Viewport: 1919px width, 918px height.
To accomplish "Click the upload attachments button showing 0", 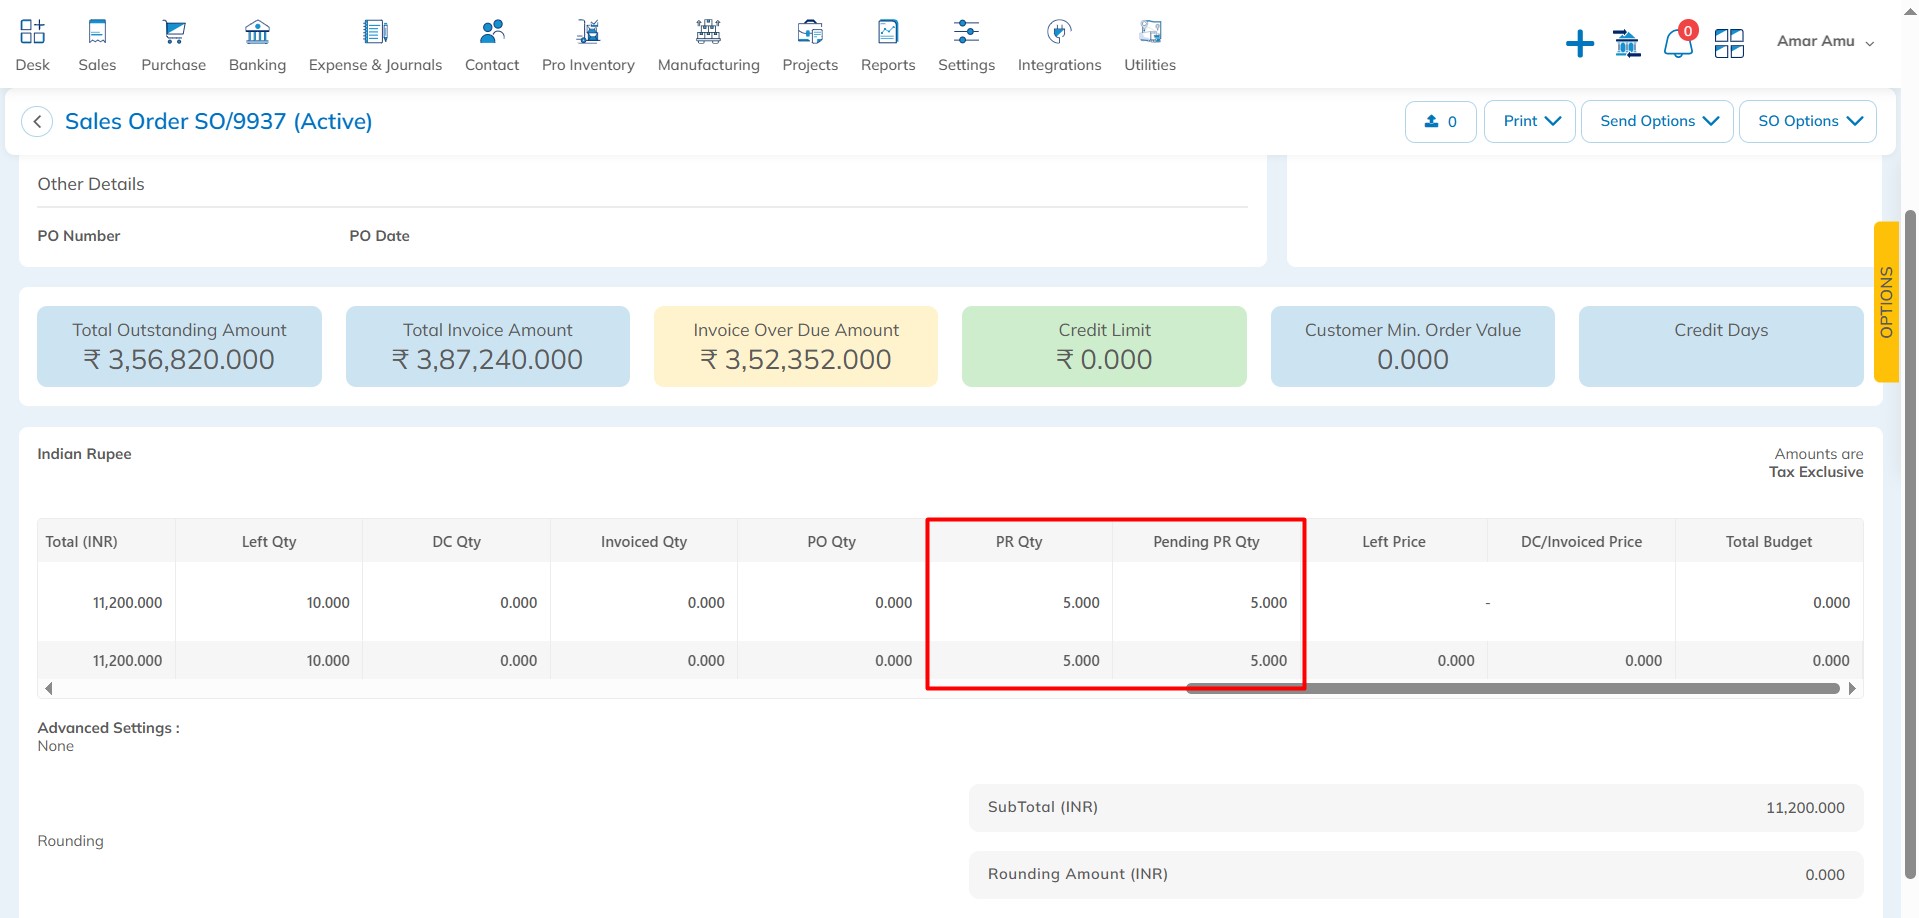I will (1440, 122).
